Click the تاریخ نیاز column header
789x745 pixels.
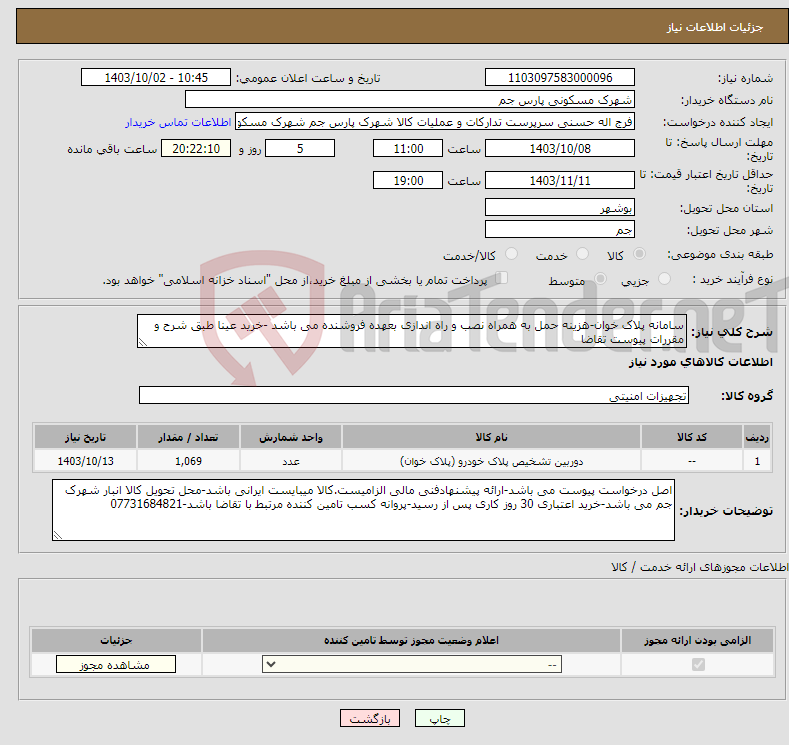(86, 437)
